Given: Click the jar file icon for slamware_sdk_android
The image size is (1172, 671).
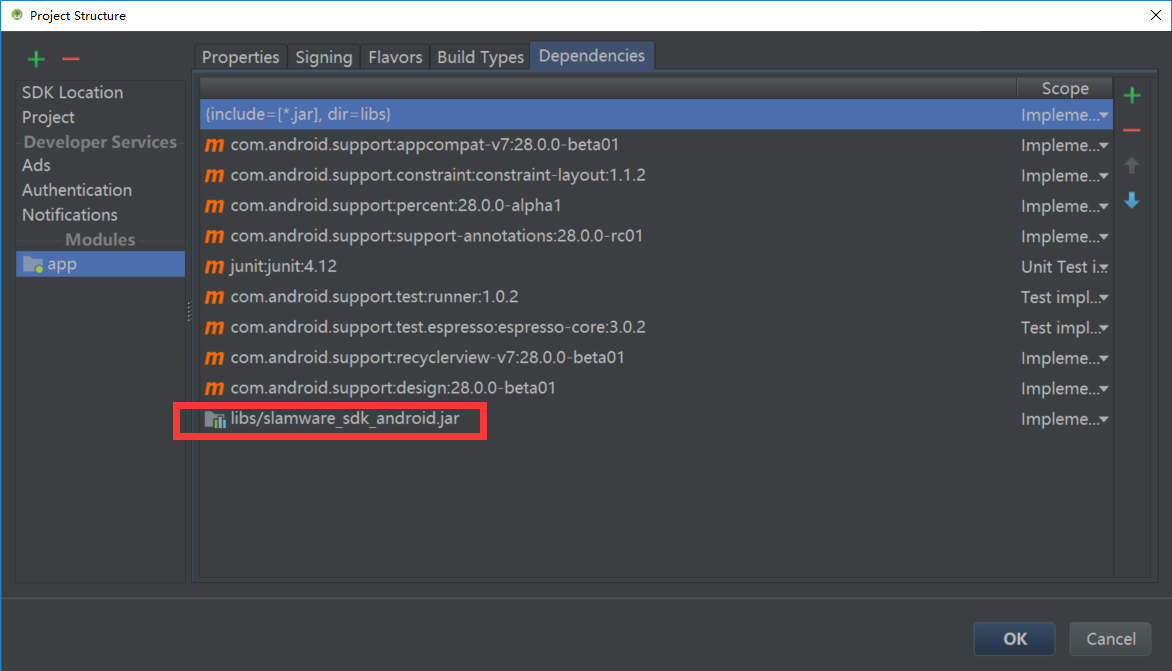Looking at the screenshot, I should pyautogui.click(x=215, y=419).
